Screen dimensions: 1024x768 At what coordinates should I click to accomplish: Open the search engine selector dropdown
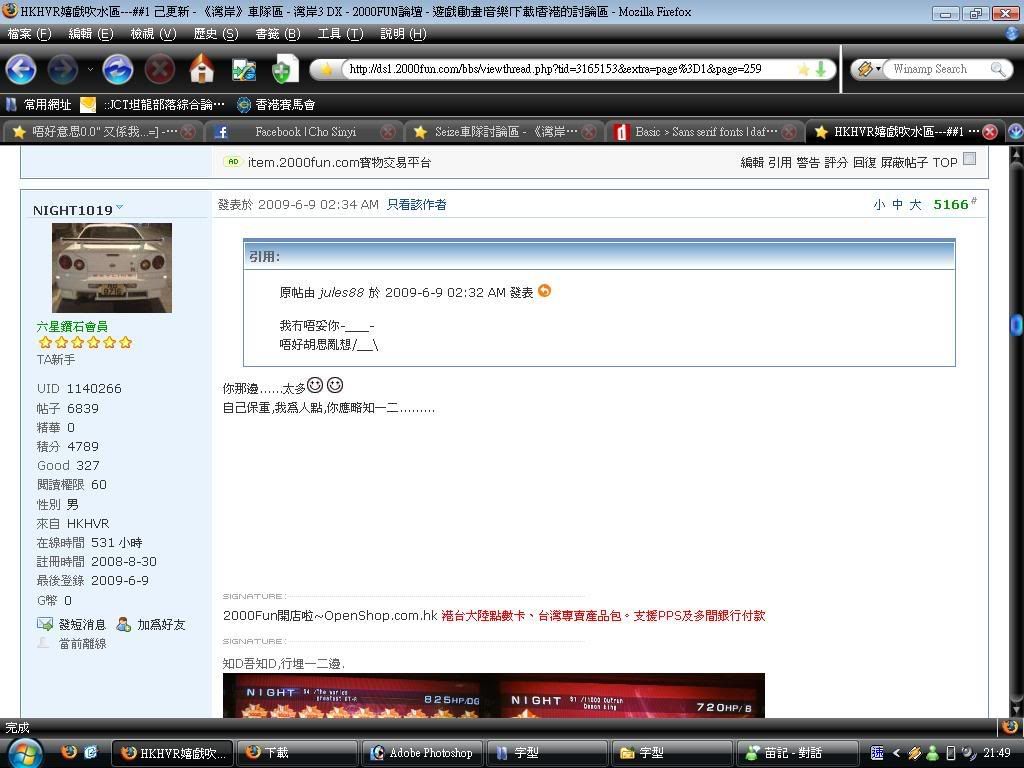[x=869, y=69]
